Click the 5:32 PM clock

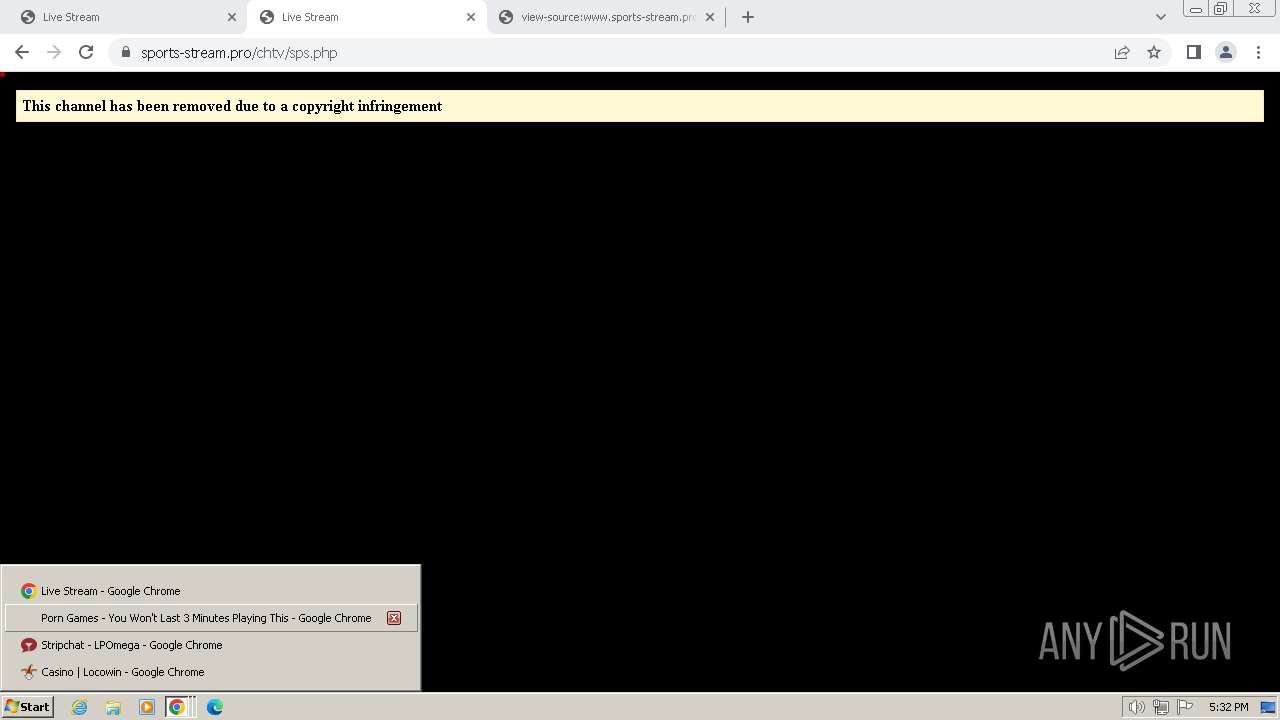(1228, 707)
